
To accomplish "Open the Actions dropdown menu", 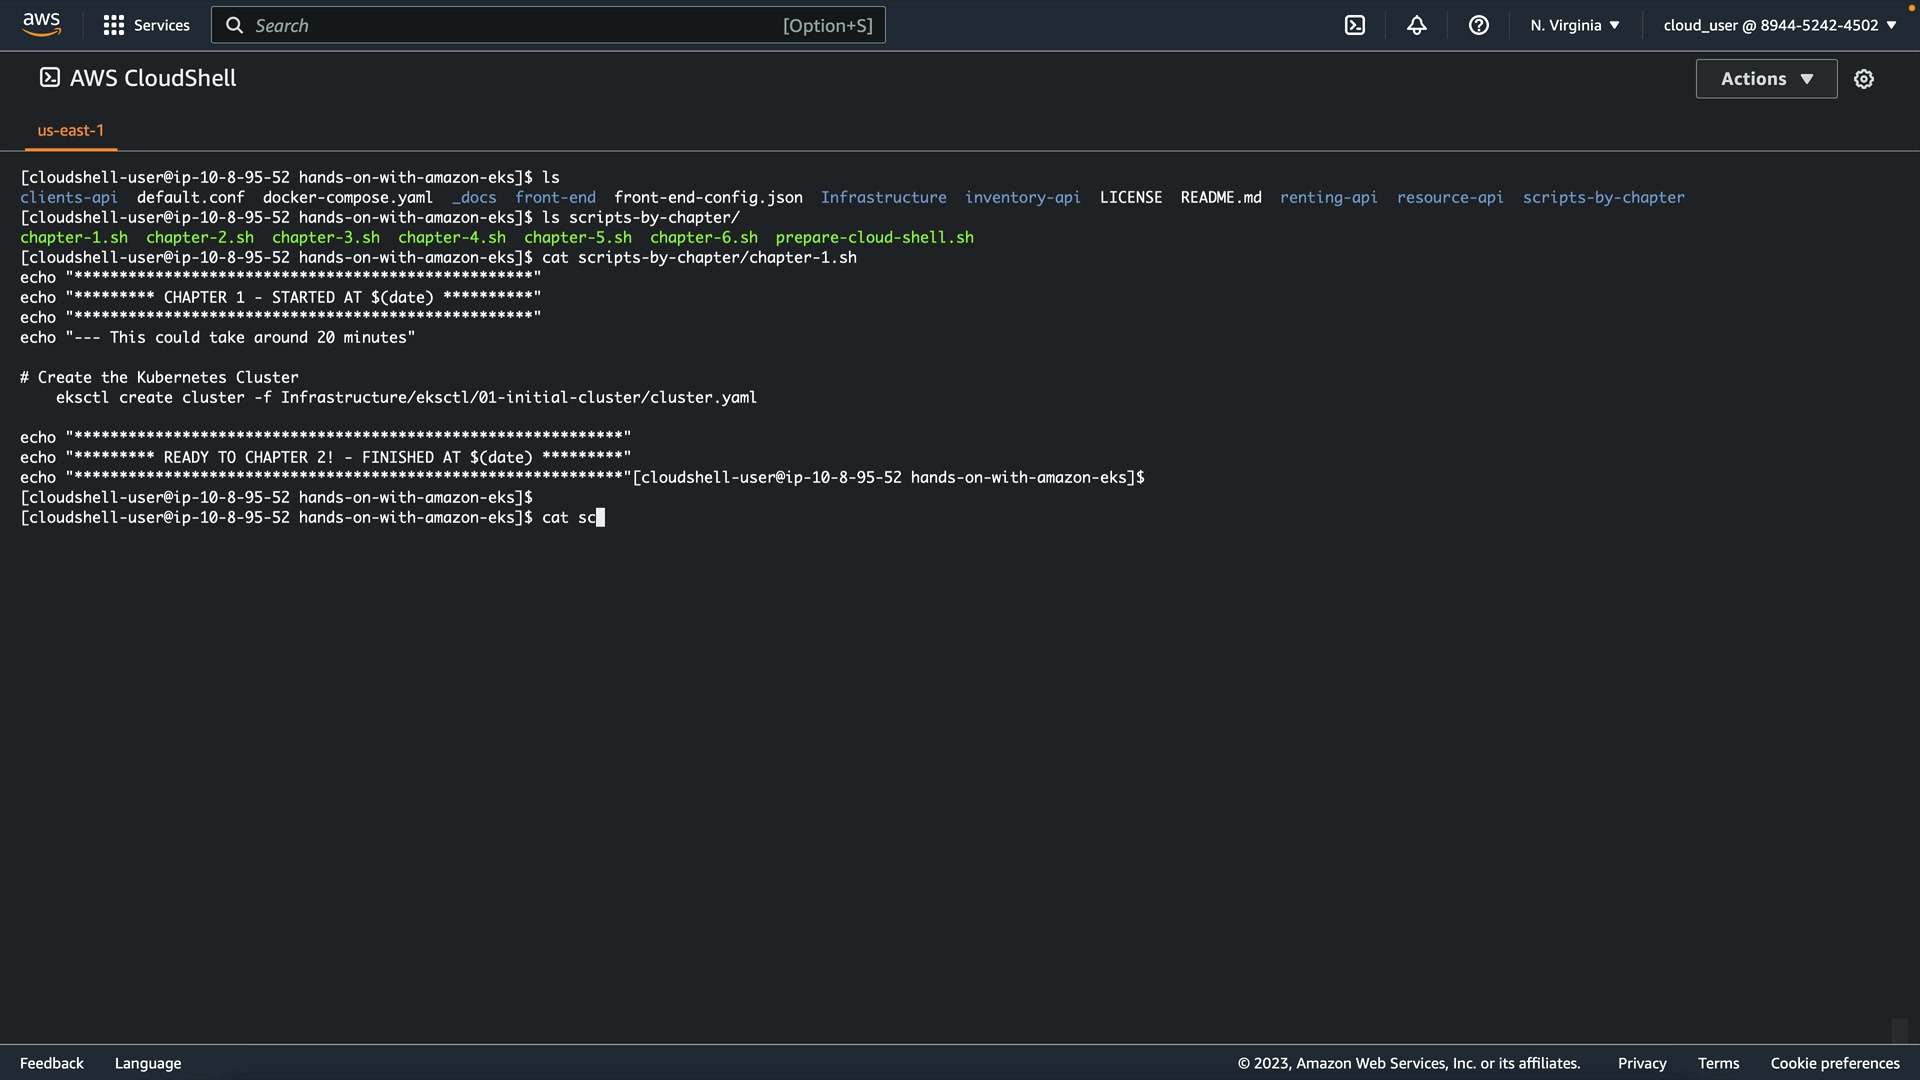I will tap(1766, 79).
